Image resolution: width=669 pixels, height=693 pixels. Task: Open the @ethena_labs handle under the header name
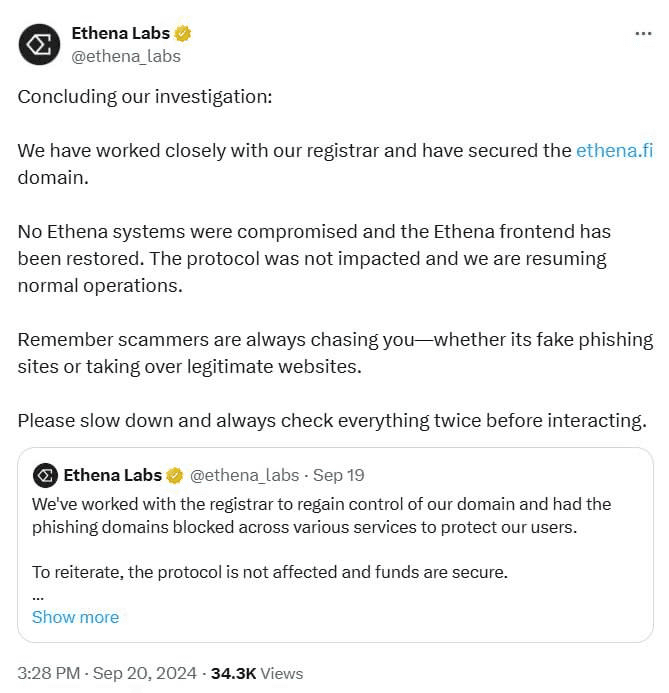(x=126, y=57)
